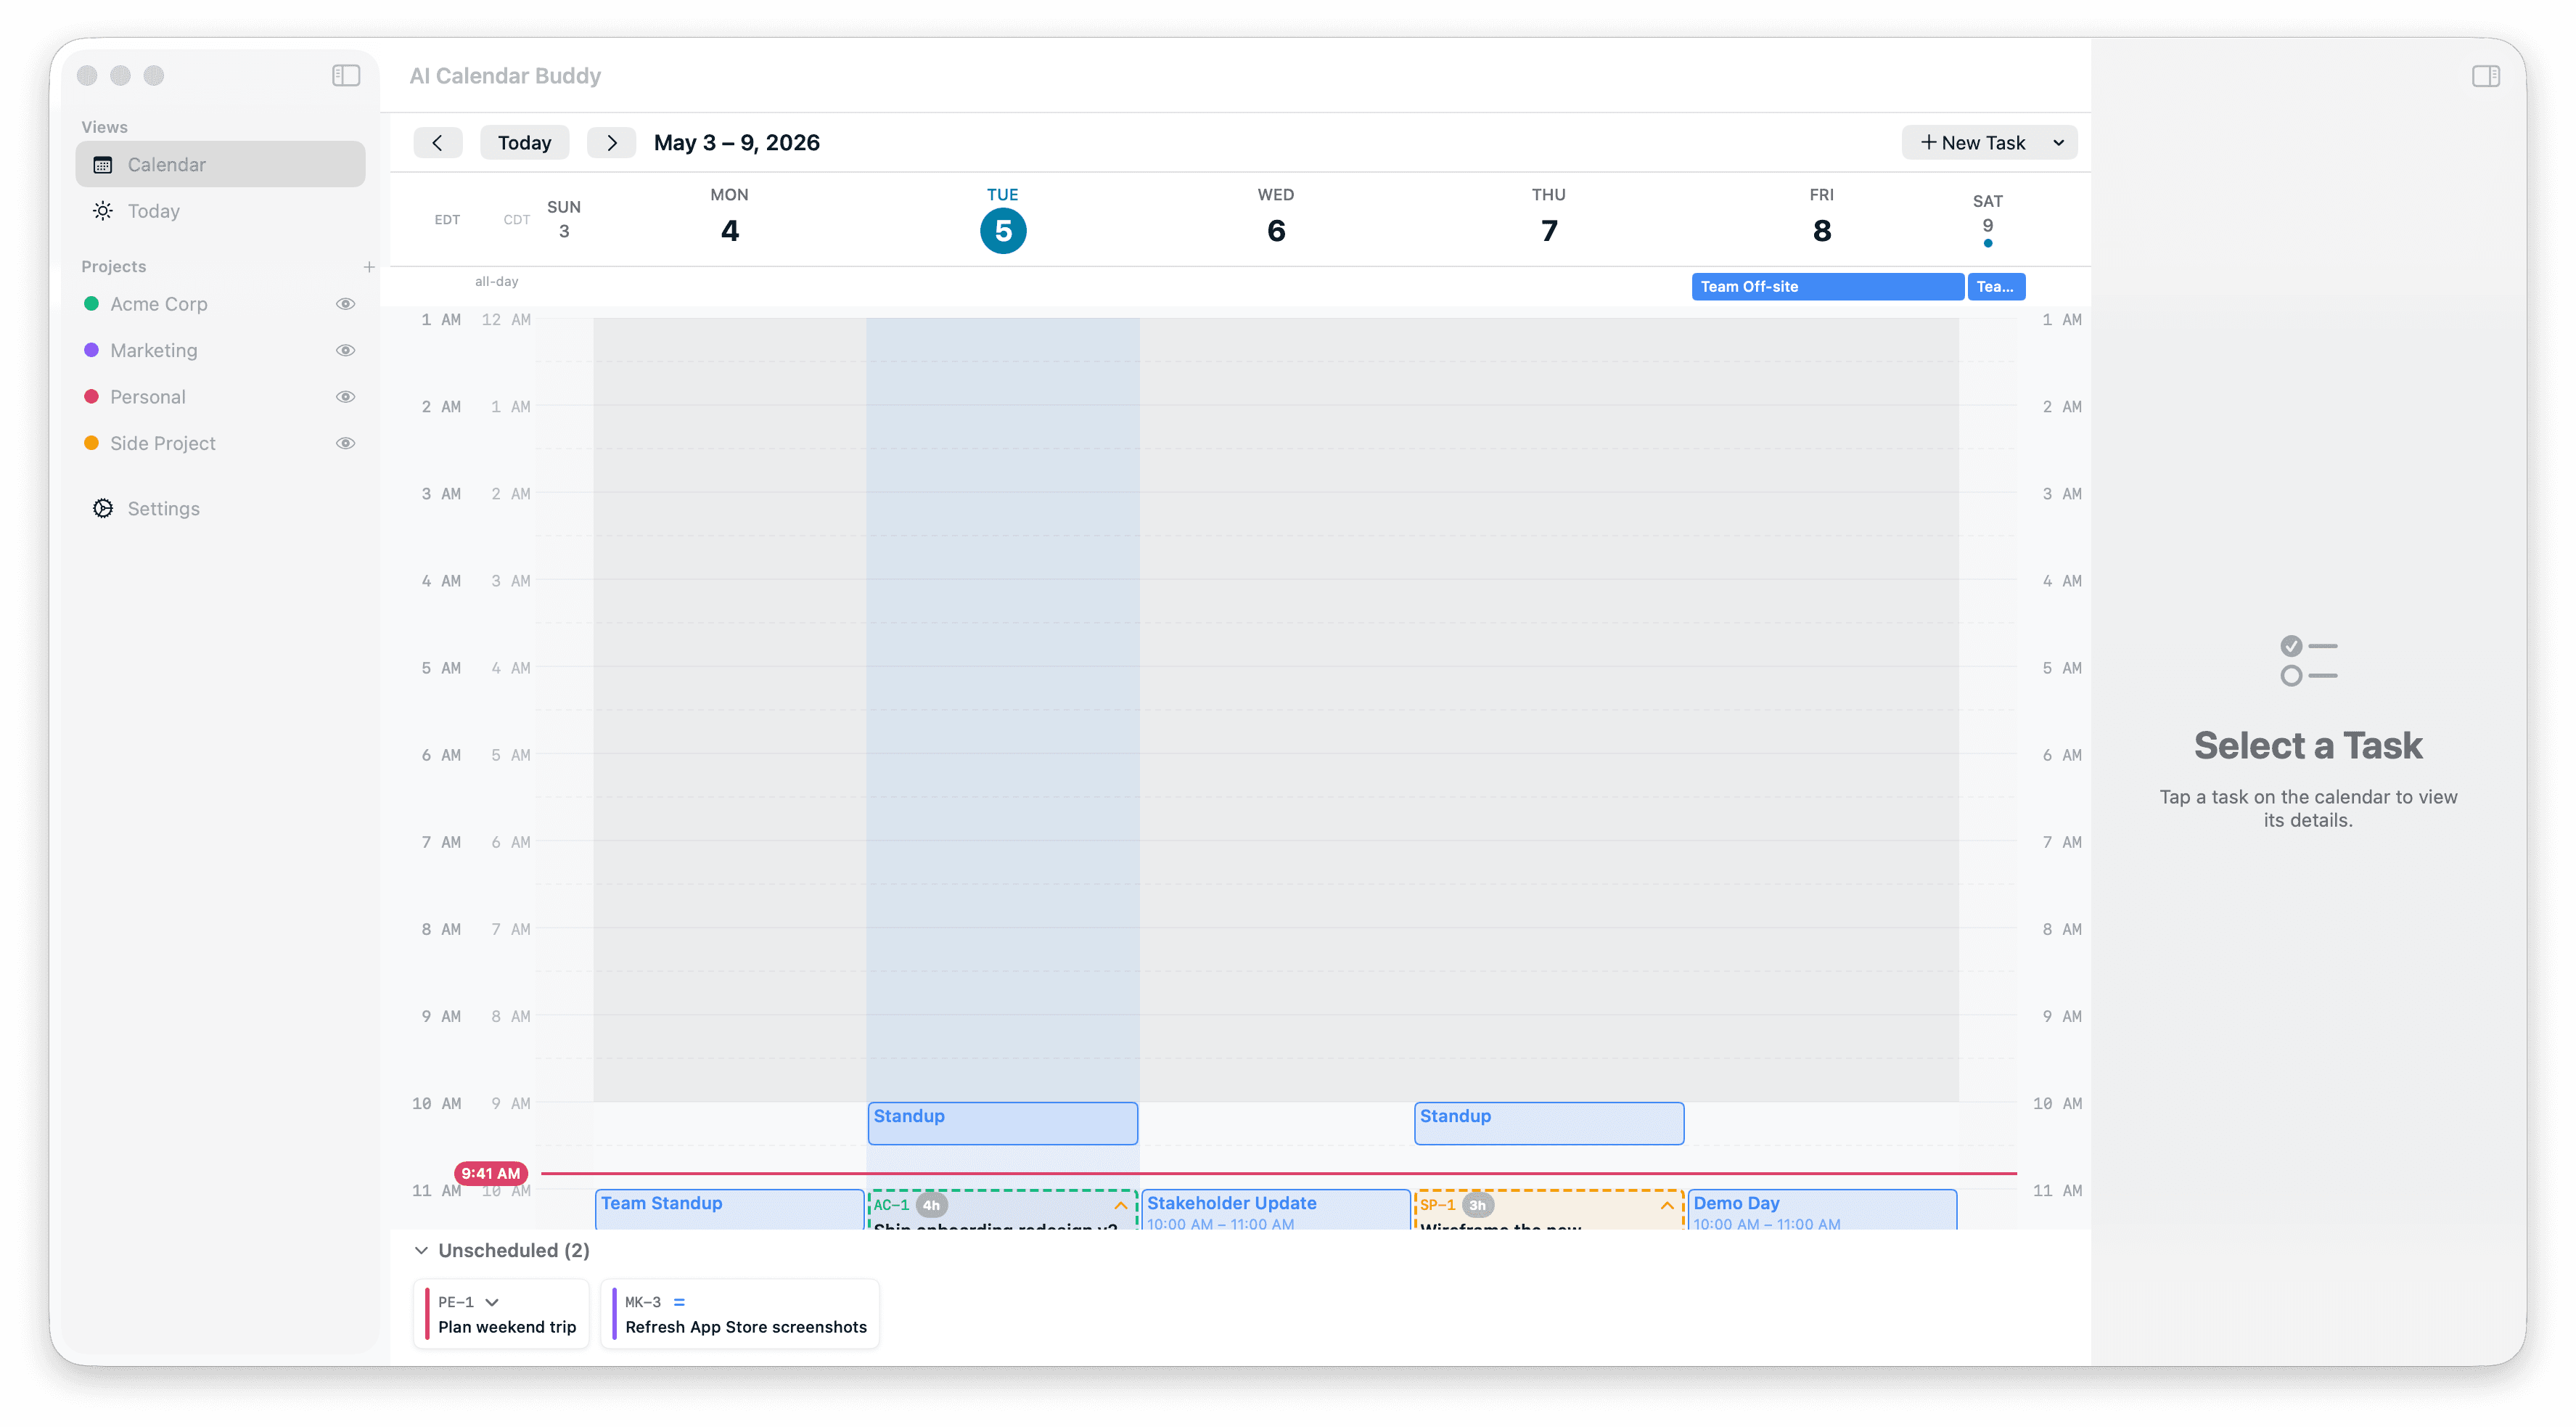Viewport: 2576px width, 1427px height.
Task: Click the low priority chevron on PE-1
Action: point(491,1302)
